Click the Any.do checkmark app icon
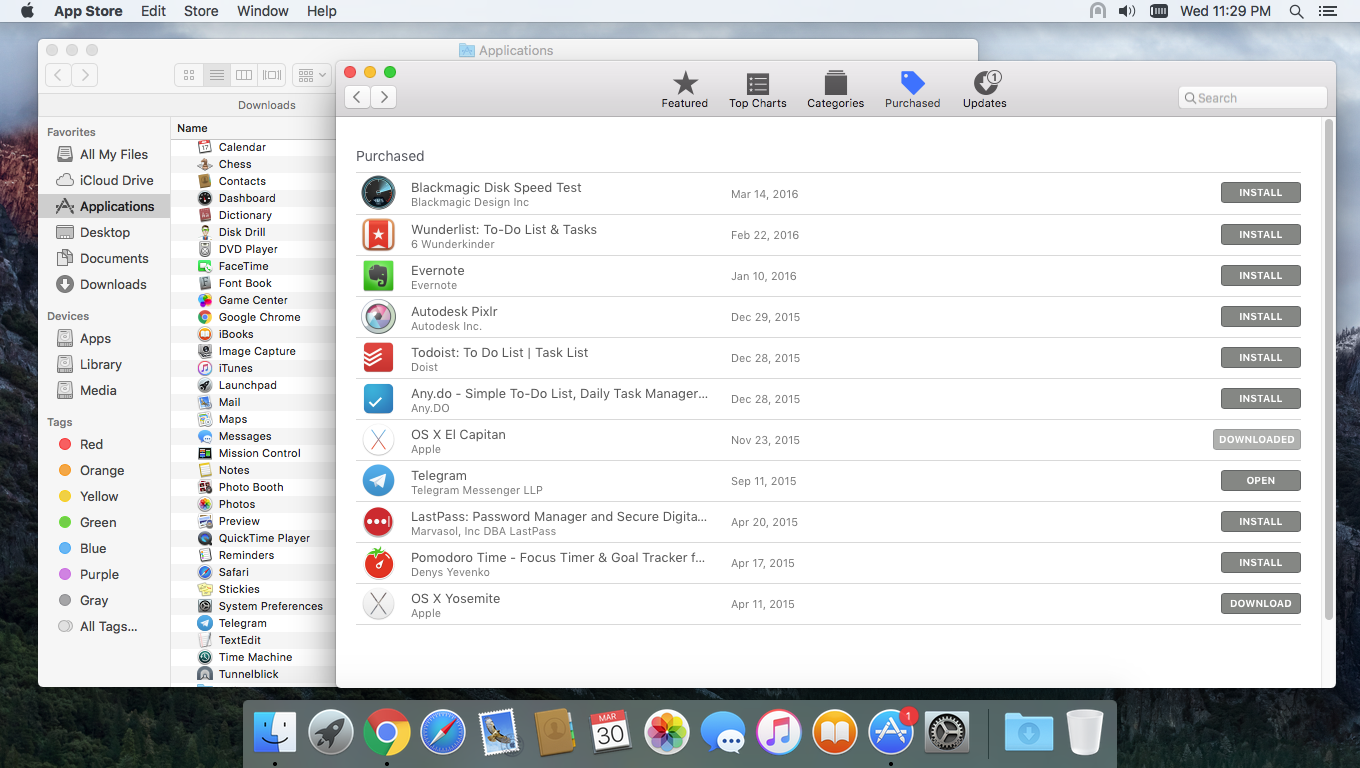Image resolution: width=1360 pixels, height=768 pixels. pos(378,398)
